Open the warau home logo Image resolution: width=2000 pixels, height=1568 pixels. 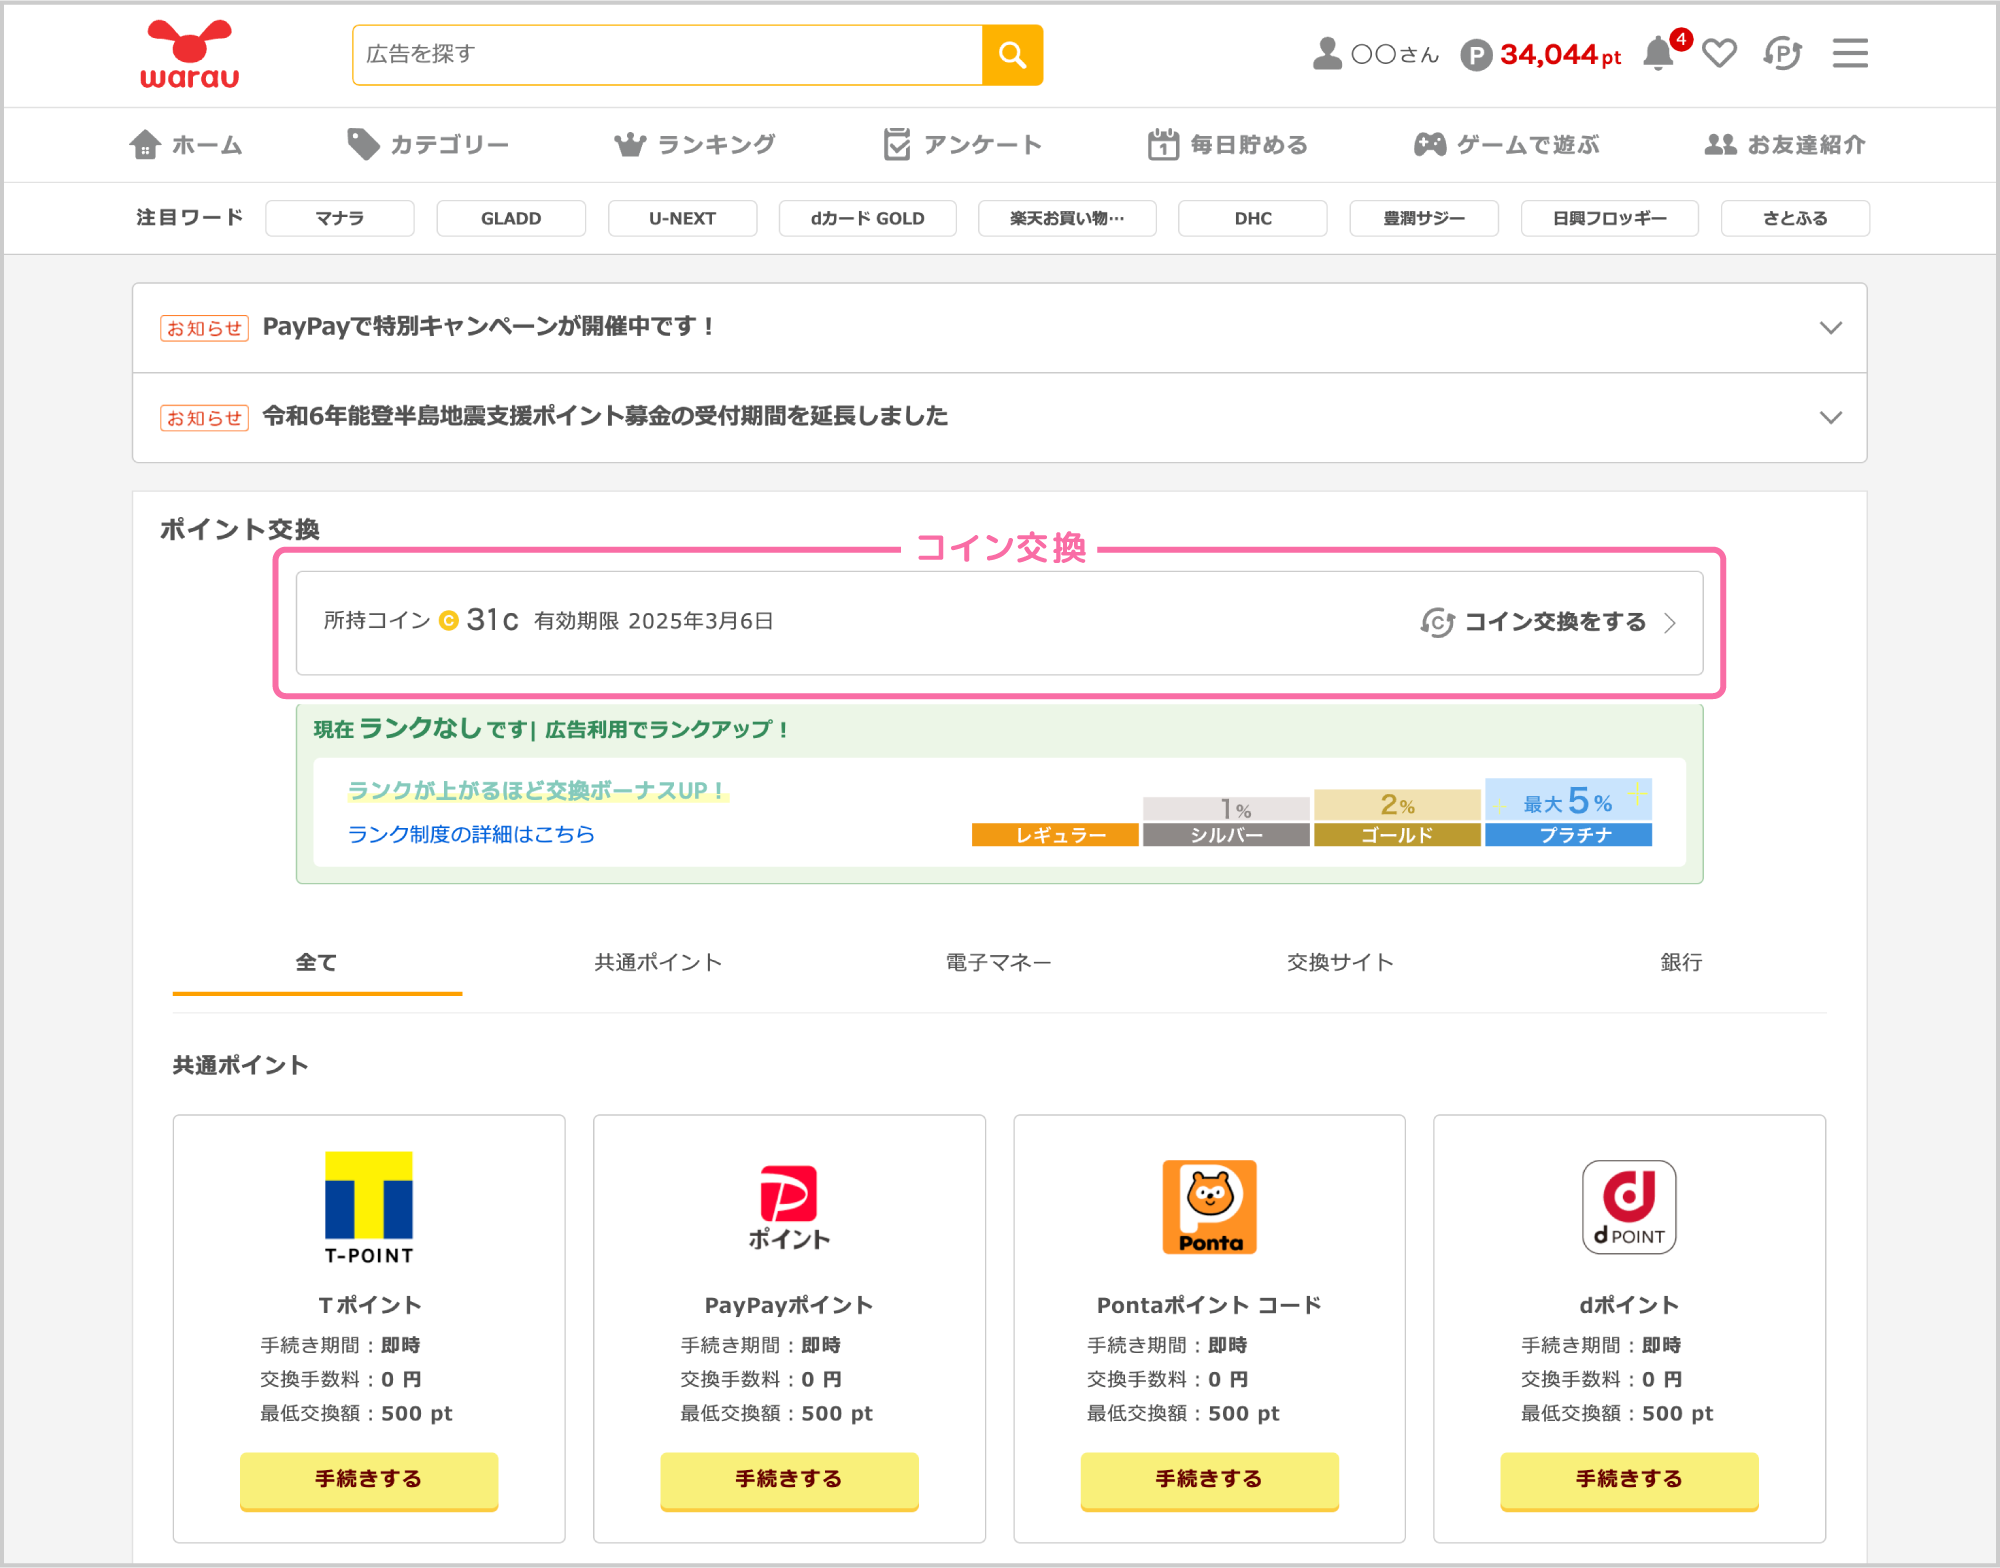[x=188, y=53]
